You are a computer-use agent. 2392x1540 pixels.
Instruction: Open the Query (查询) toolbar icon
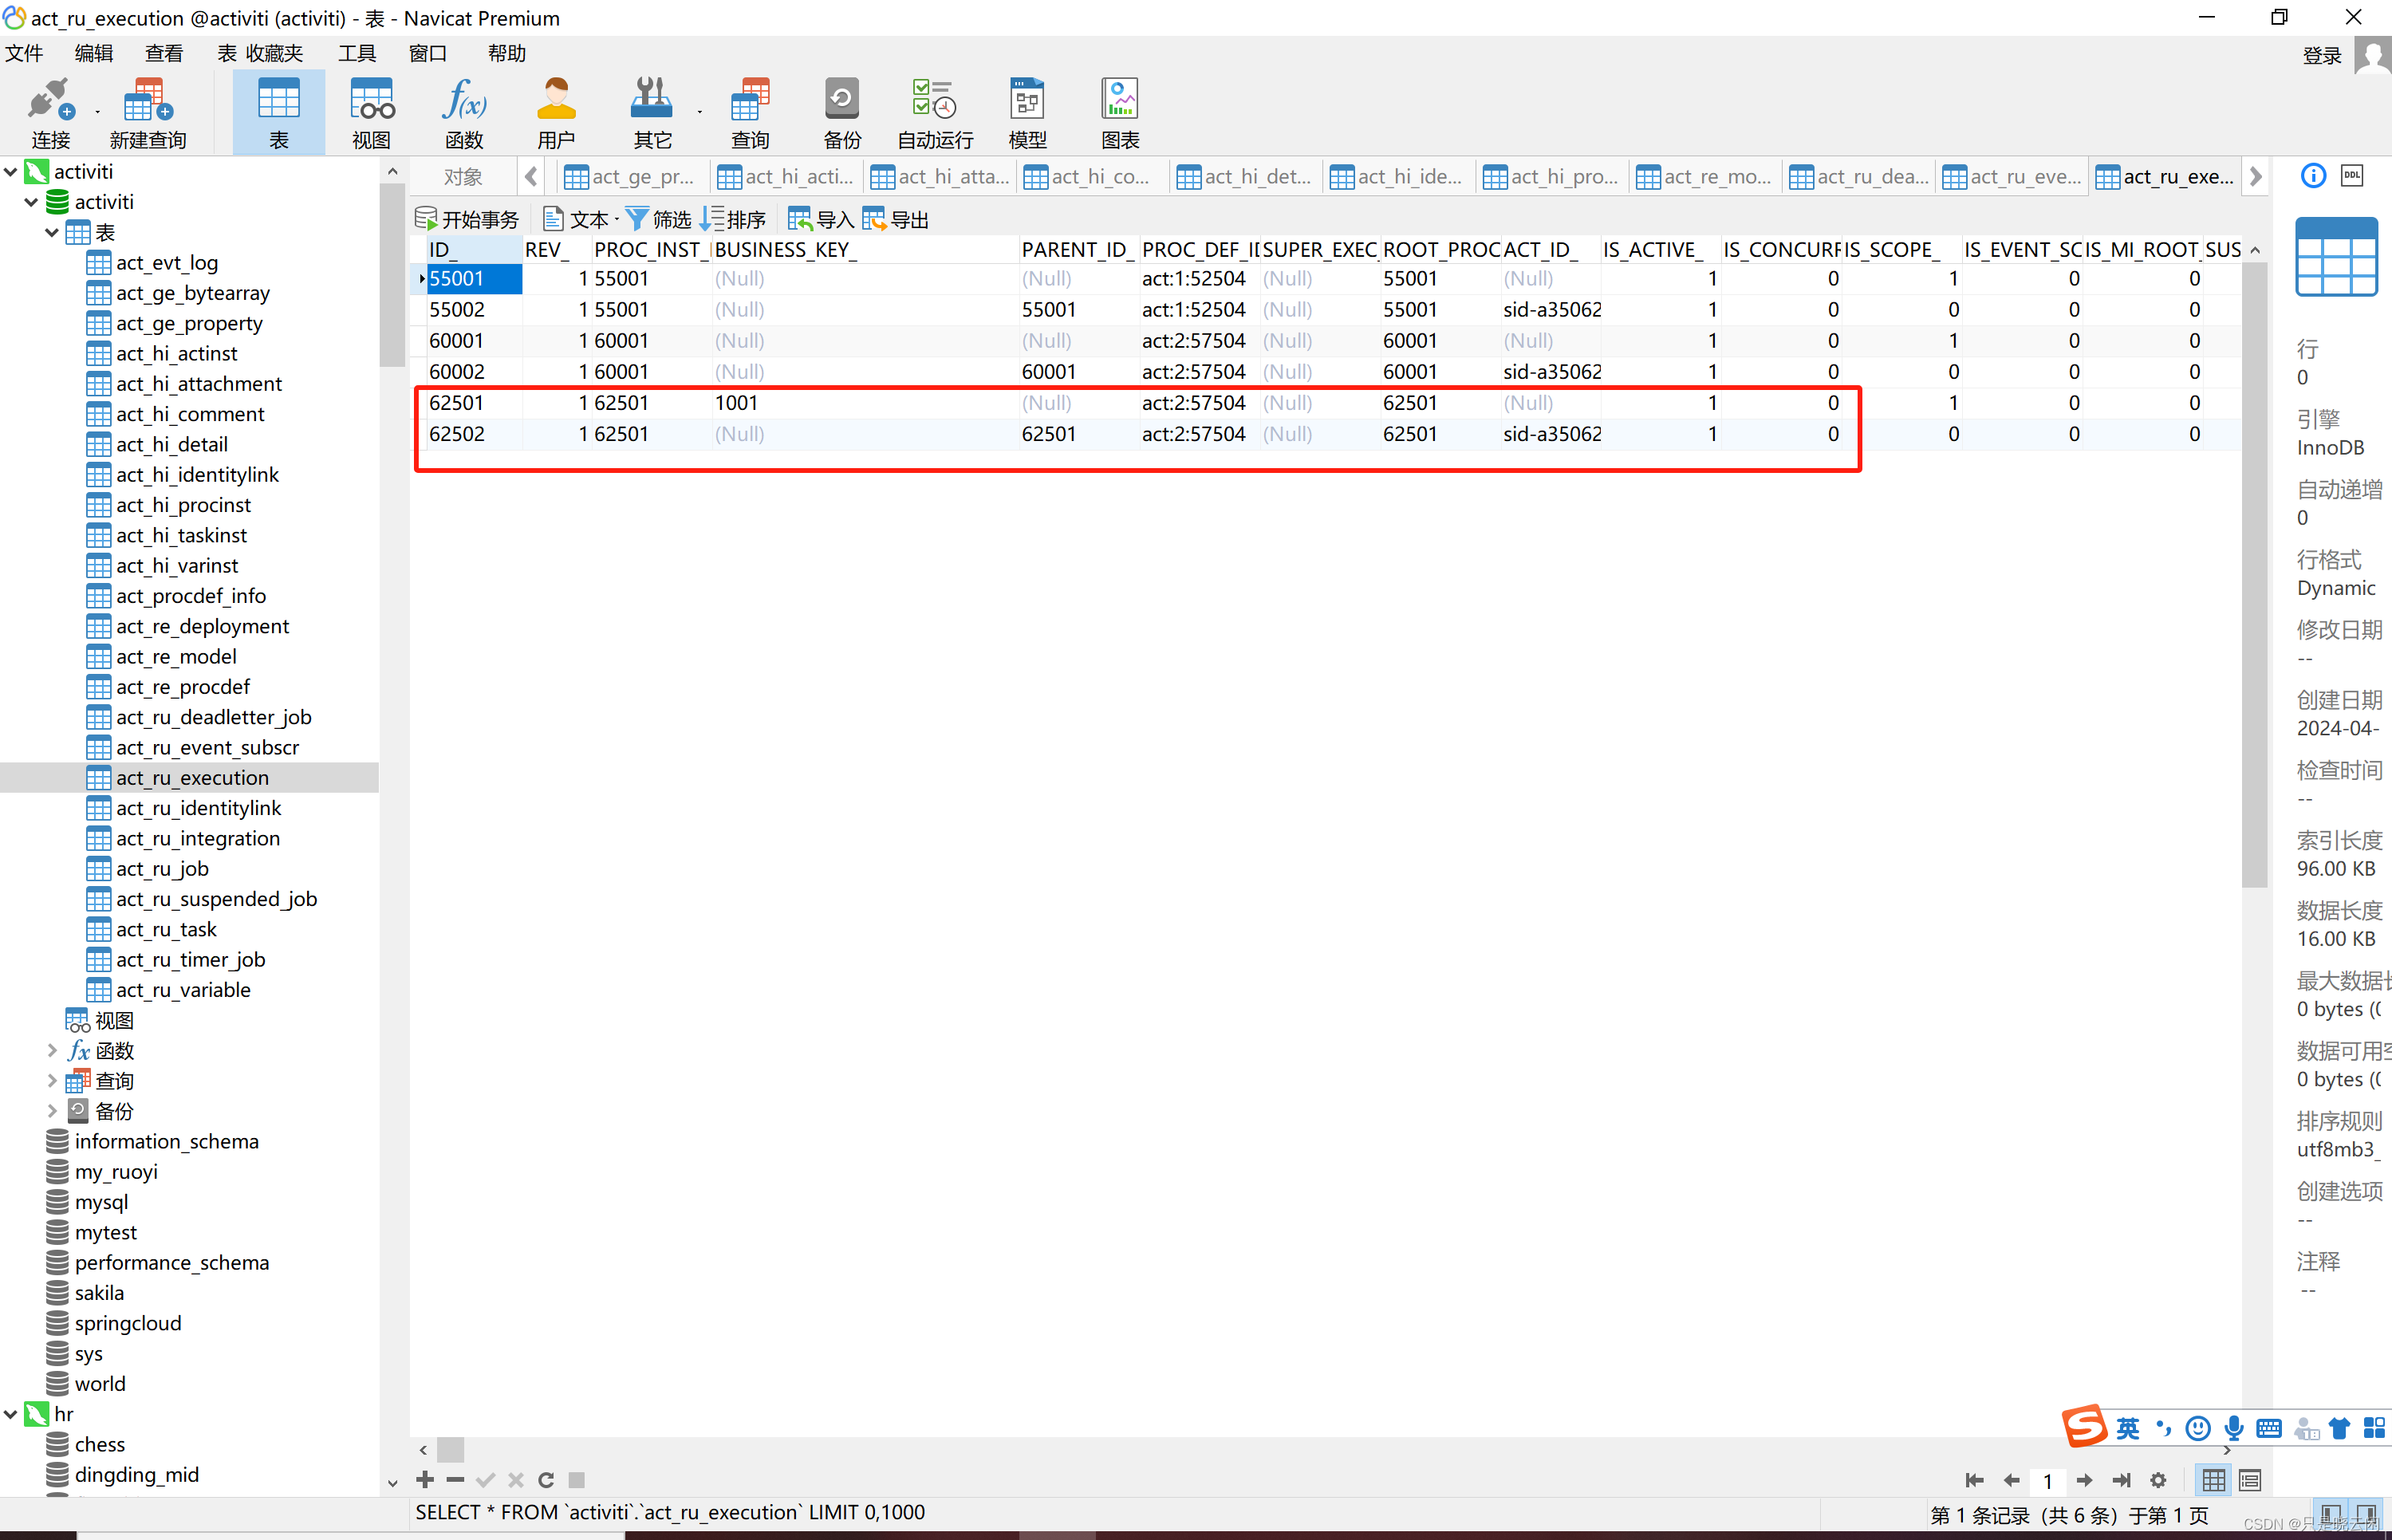point(750,112)
